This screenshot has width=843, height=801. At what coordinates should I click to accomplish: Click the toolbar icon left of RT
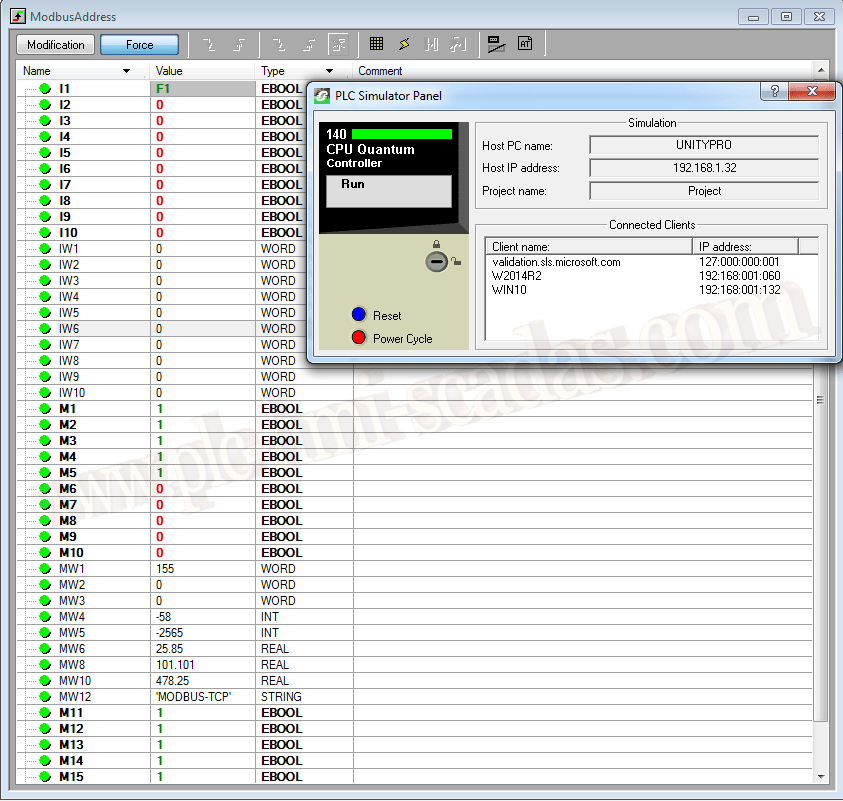click(496, 44)
